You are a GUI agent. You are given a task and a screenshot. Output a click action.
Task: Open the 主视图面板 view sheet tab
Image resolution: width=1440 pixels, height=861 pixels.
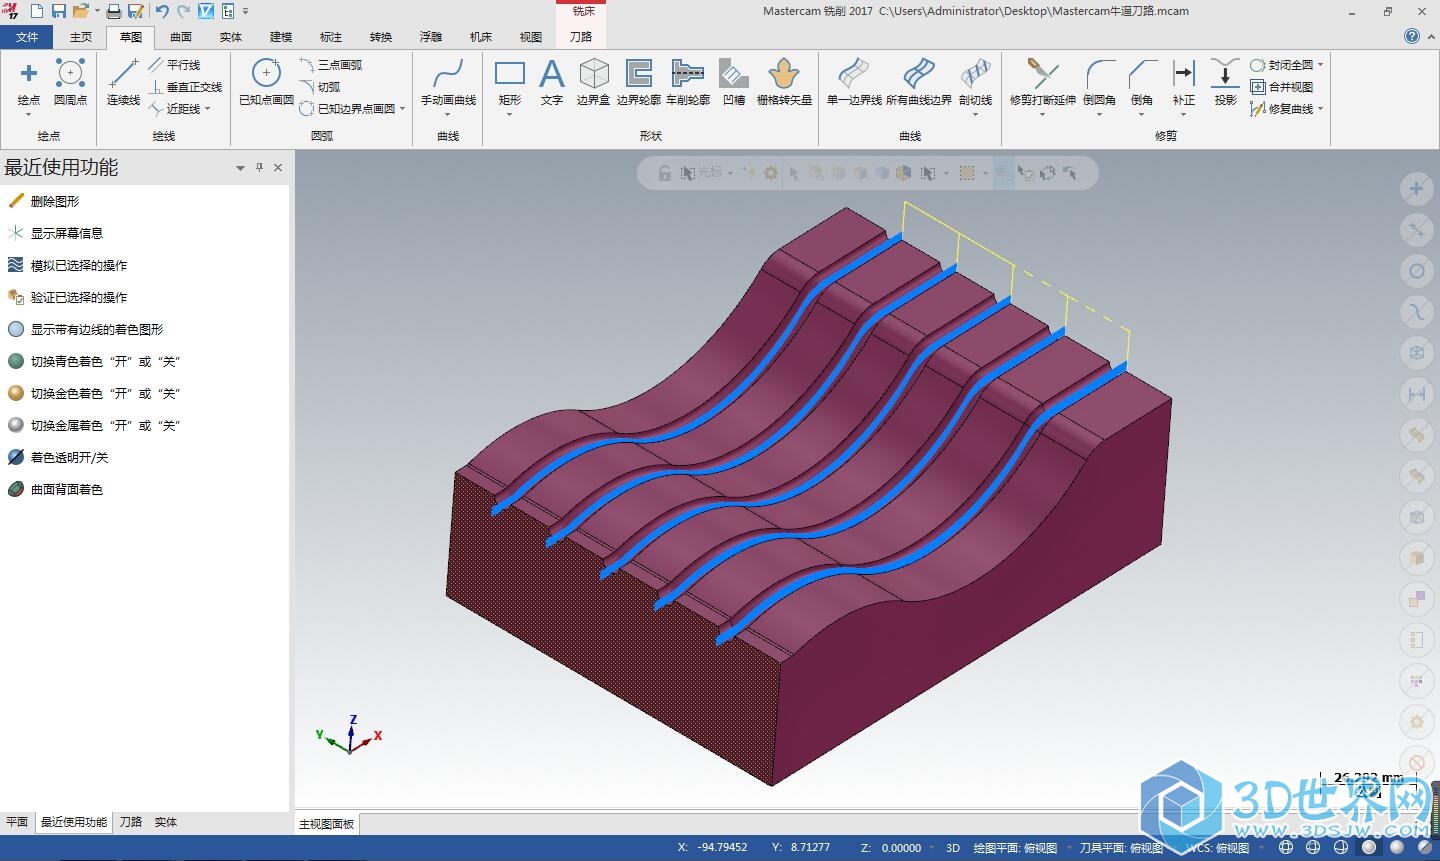tap(327, 824)
